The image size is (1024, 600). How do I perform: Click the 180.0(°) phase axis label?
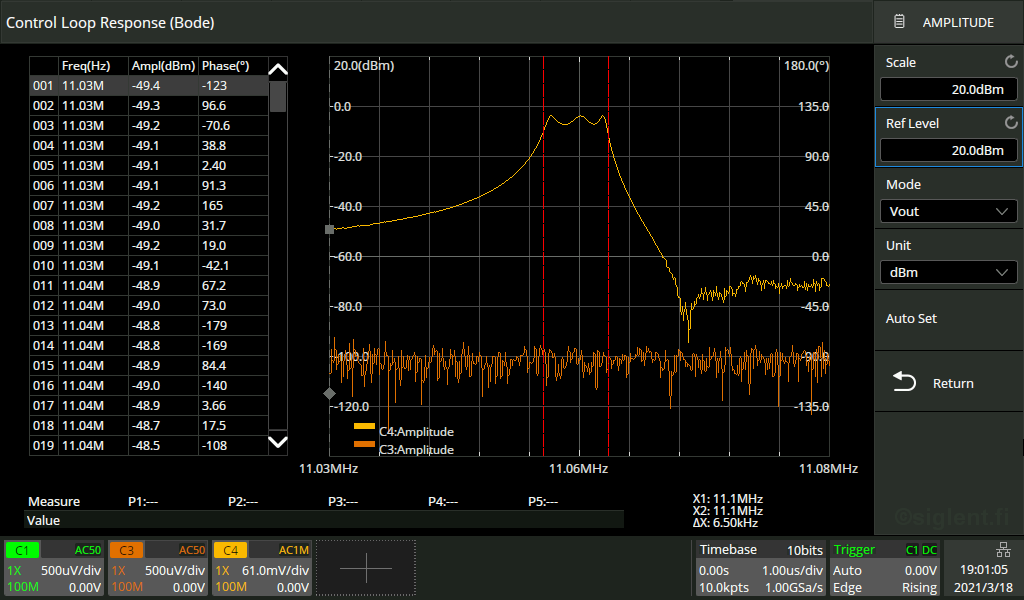point(806,66)
